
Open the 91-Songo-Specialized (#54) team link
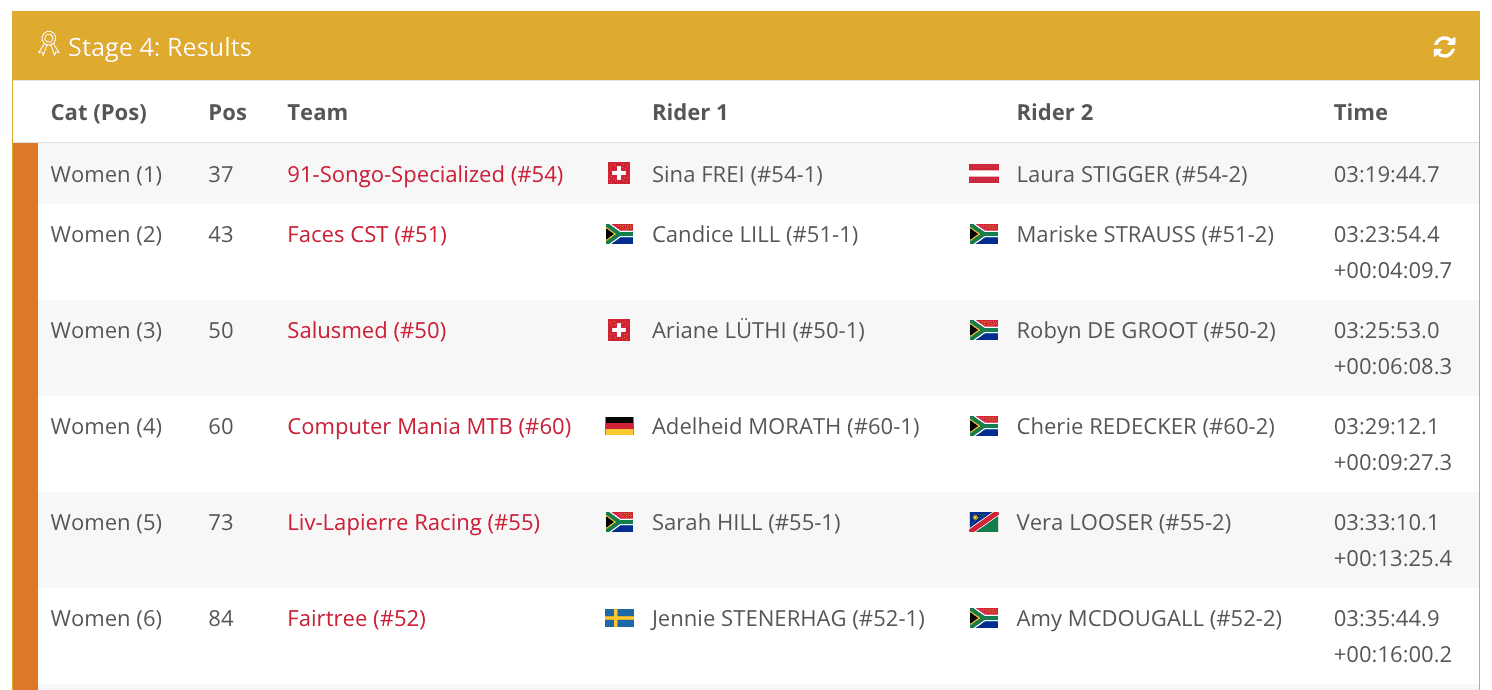(425, 174)
